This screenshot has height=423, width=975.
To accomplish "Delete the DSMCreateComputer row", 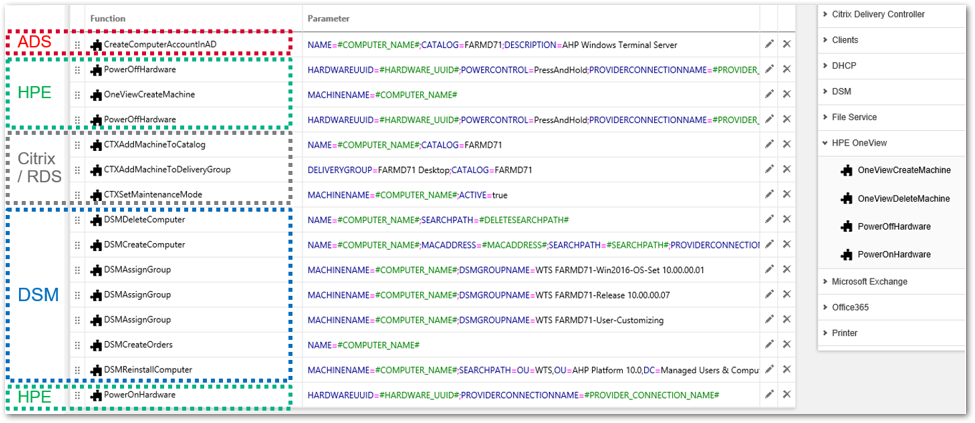I will [x=787, y=244].
